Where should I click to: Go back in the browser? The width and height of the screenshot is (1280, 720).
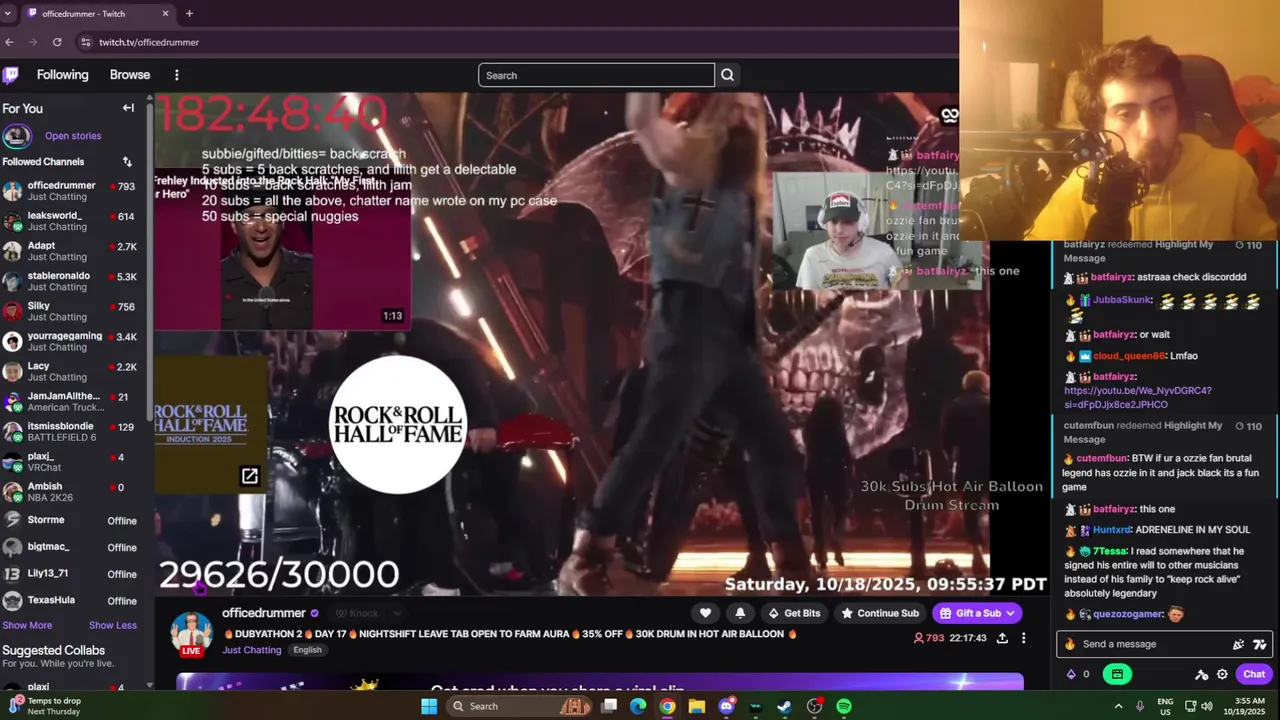click(9, 42)
